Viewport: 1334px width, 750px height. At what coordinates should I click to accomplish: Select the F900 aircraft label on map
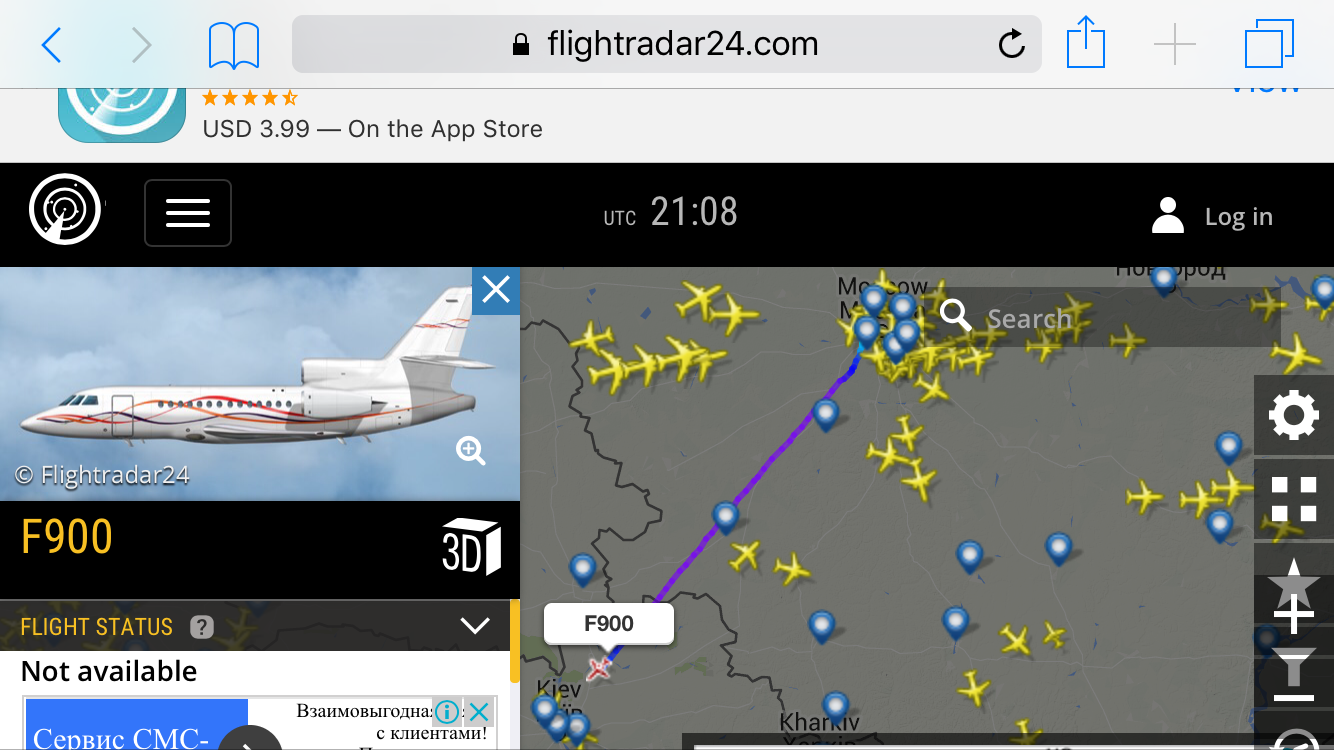[x=609, y=624]
